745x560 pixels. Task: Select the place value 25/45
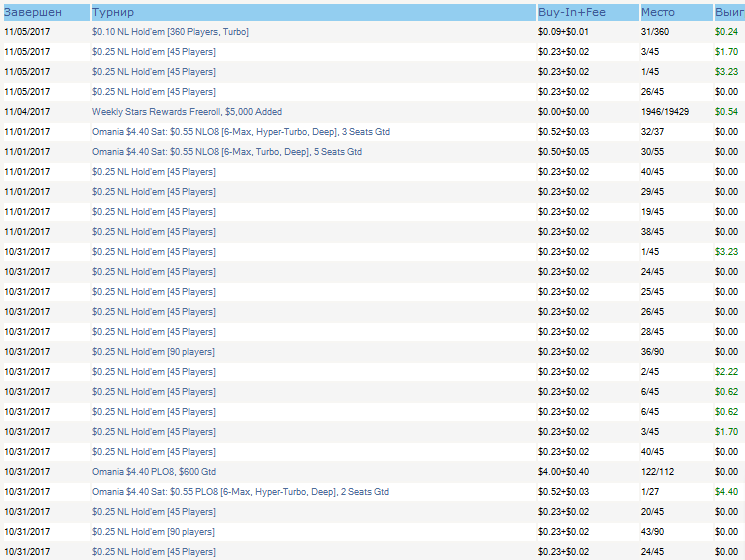pyautogui.click(x=652, y=292)
